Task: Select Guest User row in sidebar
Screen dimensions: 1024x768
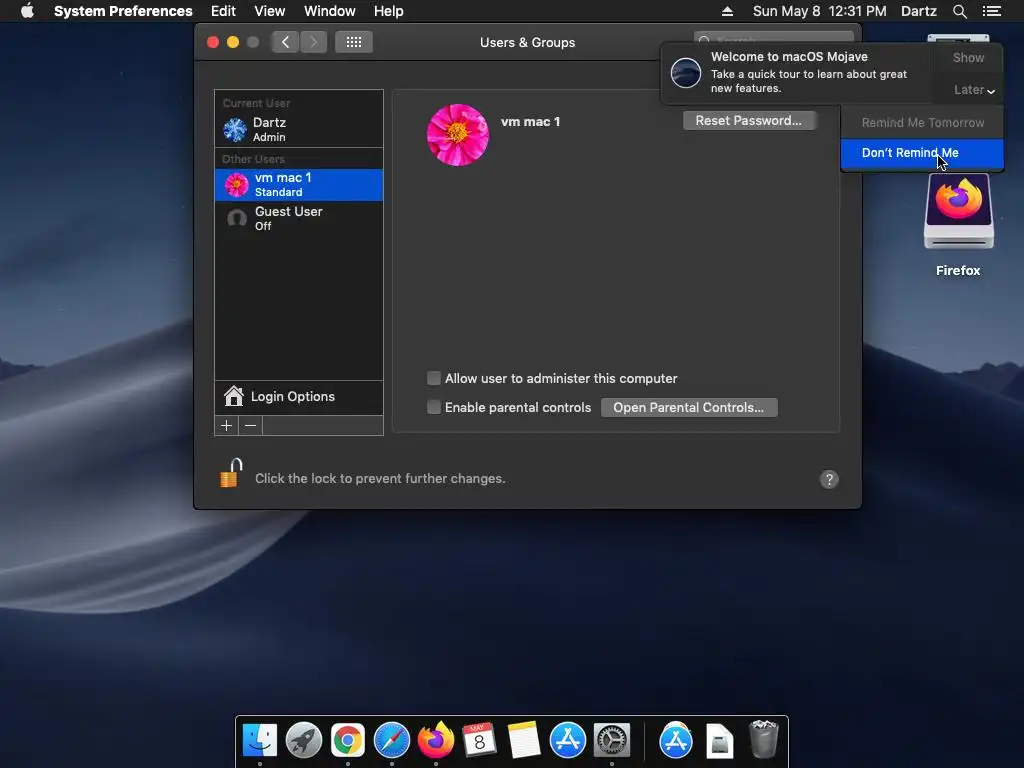Action: (298, 218)
